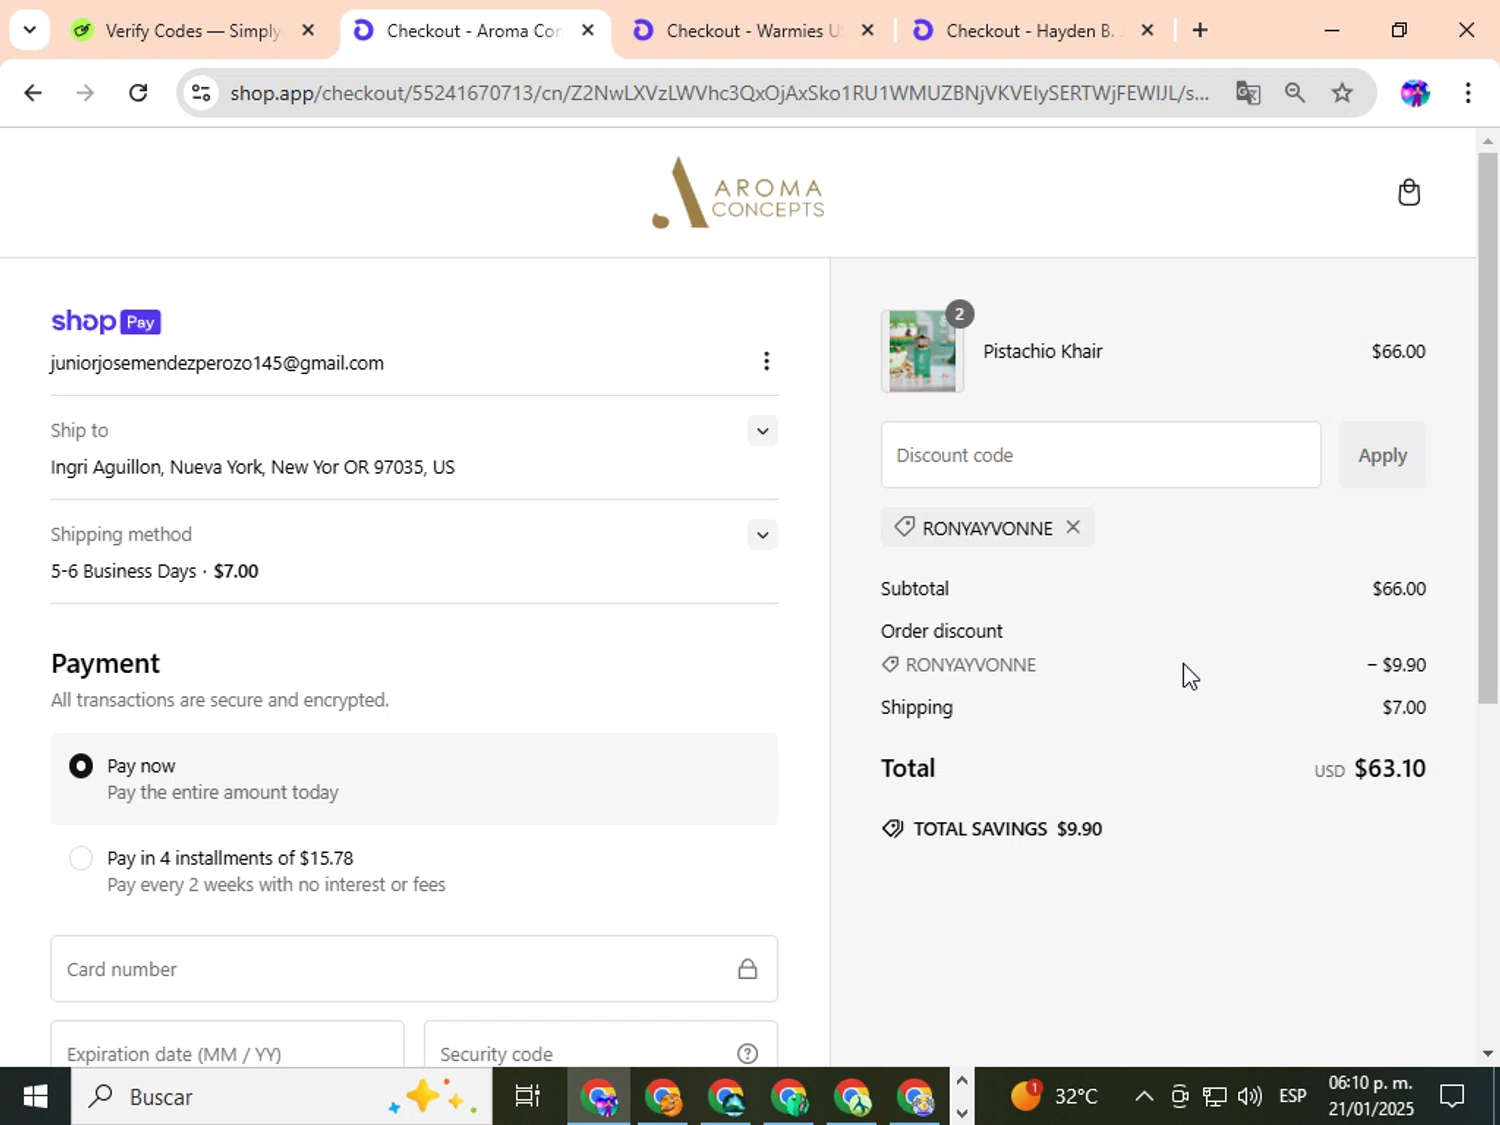Open the site information icon in address bar

201,93
